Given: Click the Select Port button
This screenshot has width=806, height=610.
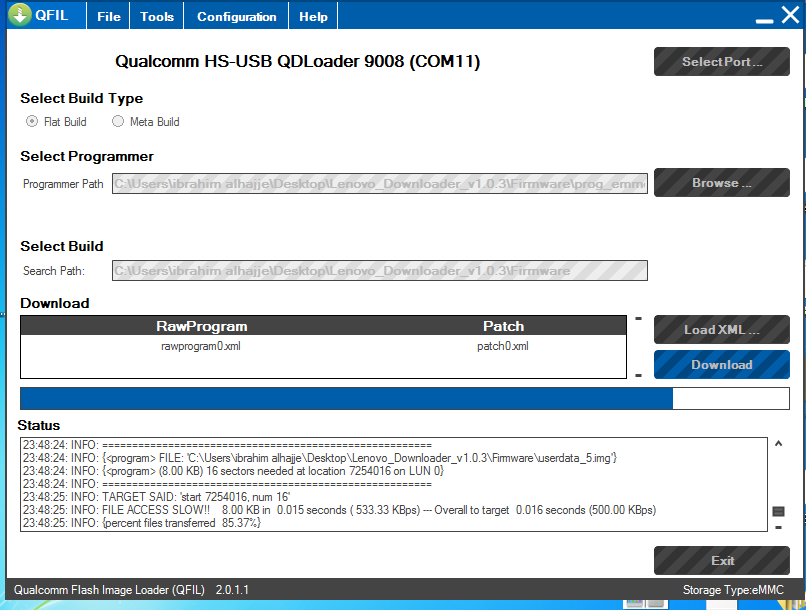Looking at the screenshot, I should point(722,62).
